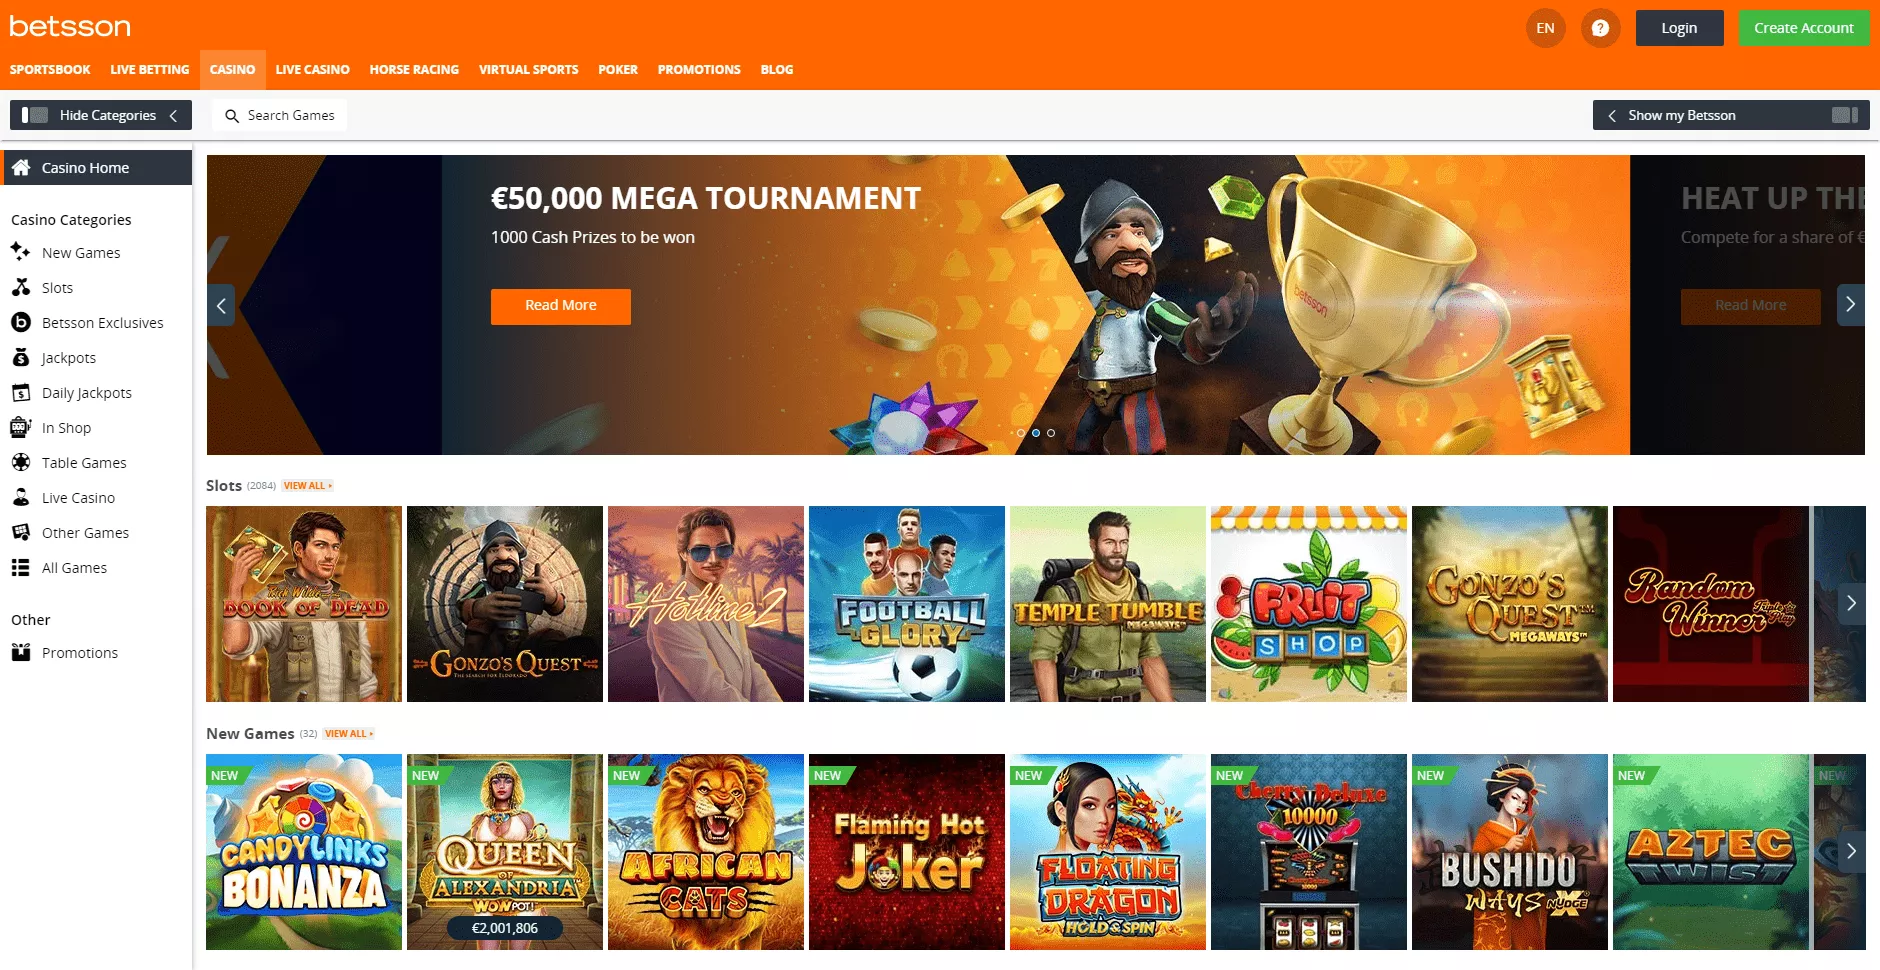Select the Slots cherries icon

point(20,287)
